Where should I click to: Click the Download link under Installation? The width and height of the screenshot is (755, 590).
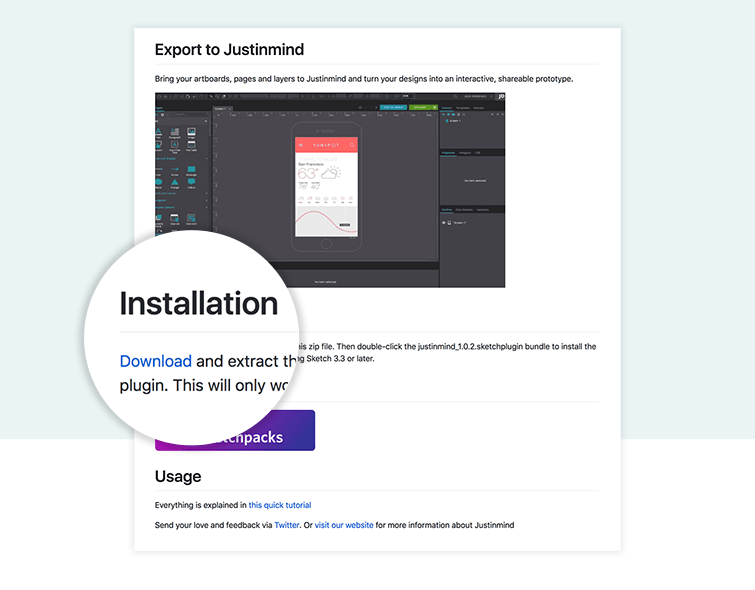155,361
